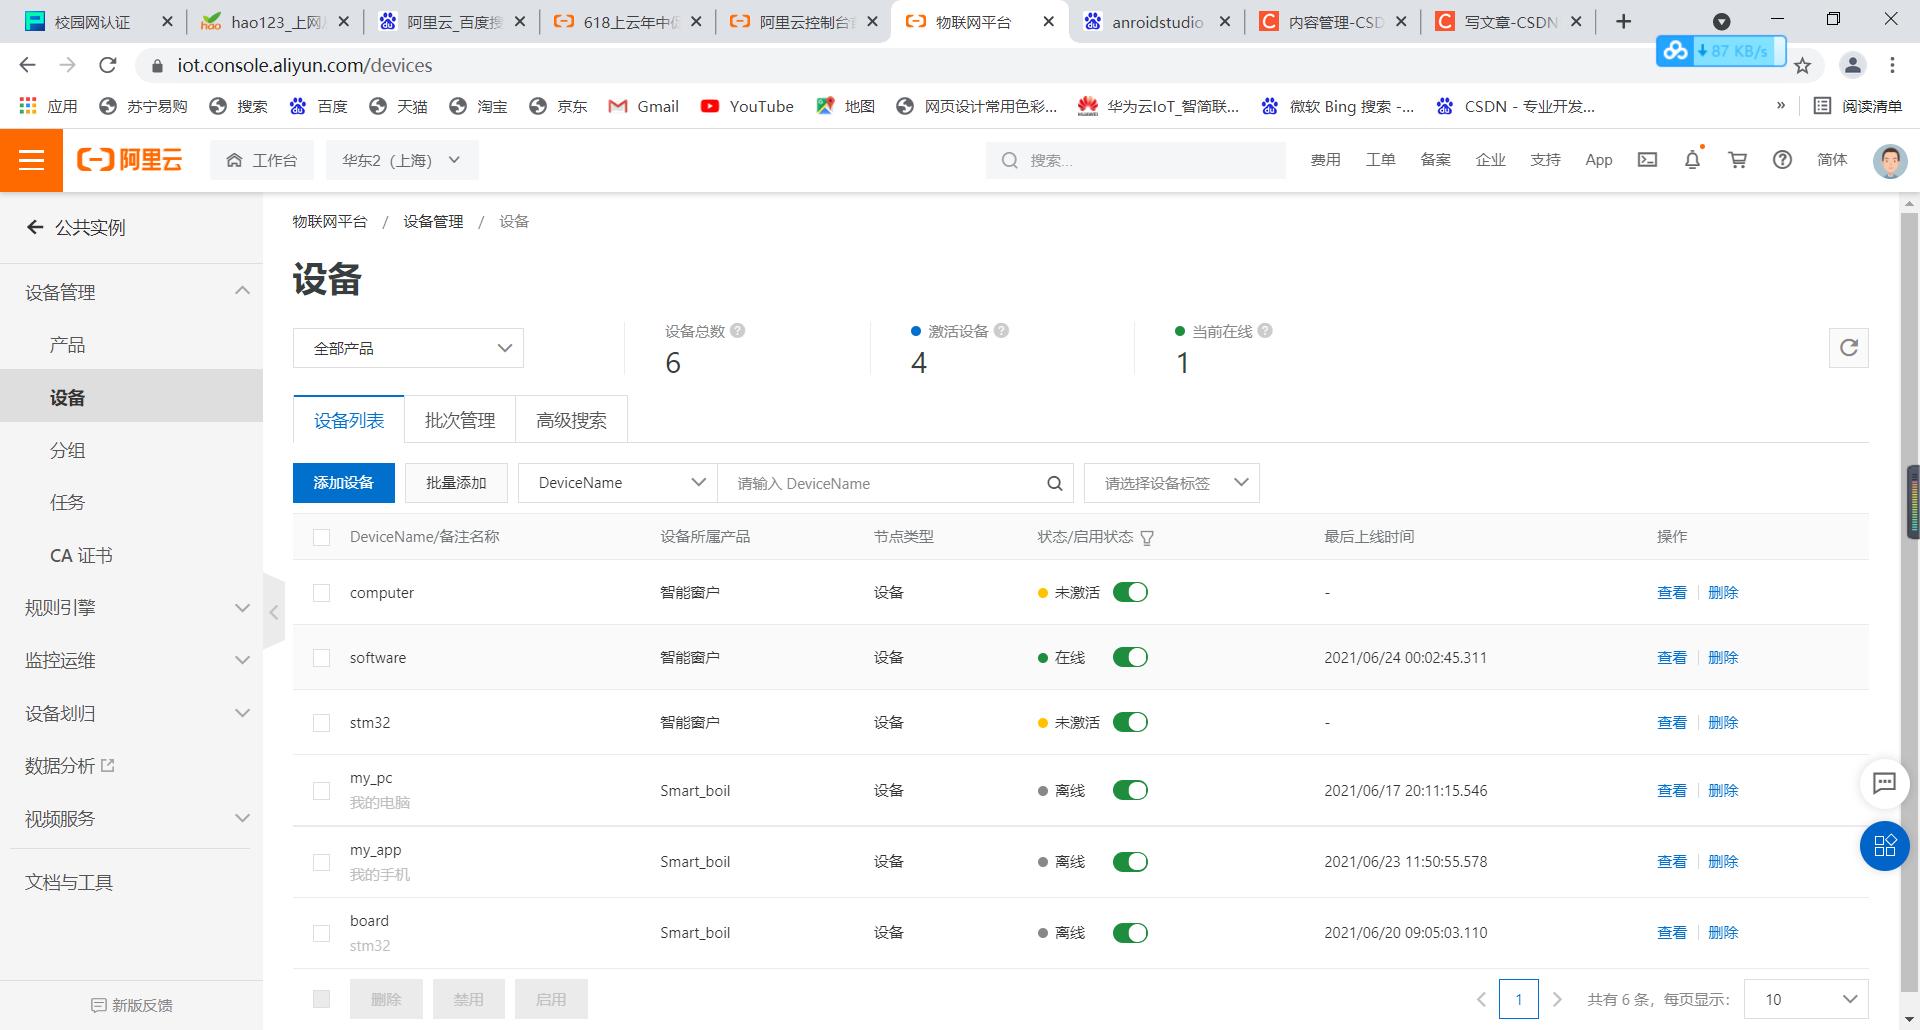This screenshot has height=1030, width=1920.
Task: Expand the 规则引擎 sidebar section
Action: point(131,608)
